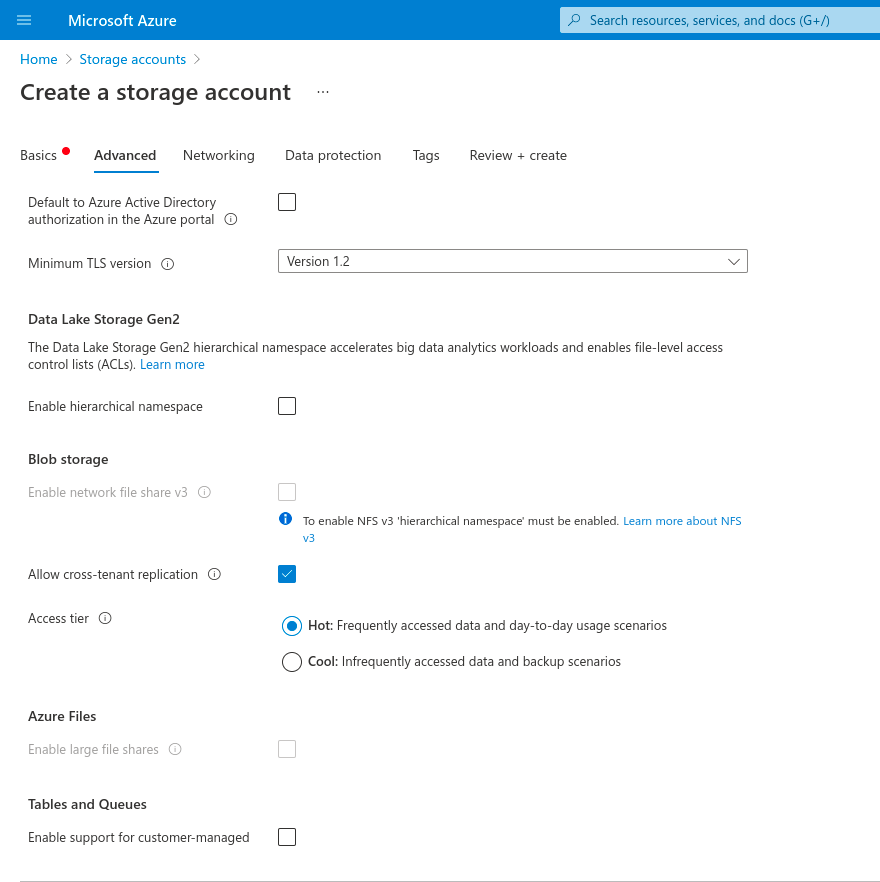This screenshot has width=880, height=882.
Task: Switch to the Networking tab
Action: pos(218,155)
